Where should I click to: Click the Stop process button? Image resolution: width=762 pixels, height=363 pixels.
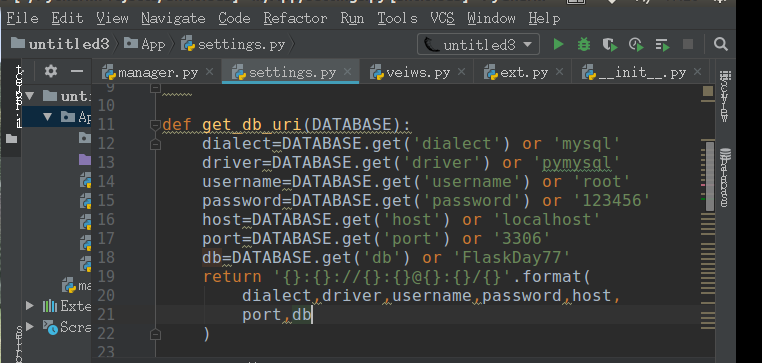coord(688,45)
